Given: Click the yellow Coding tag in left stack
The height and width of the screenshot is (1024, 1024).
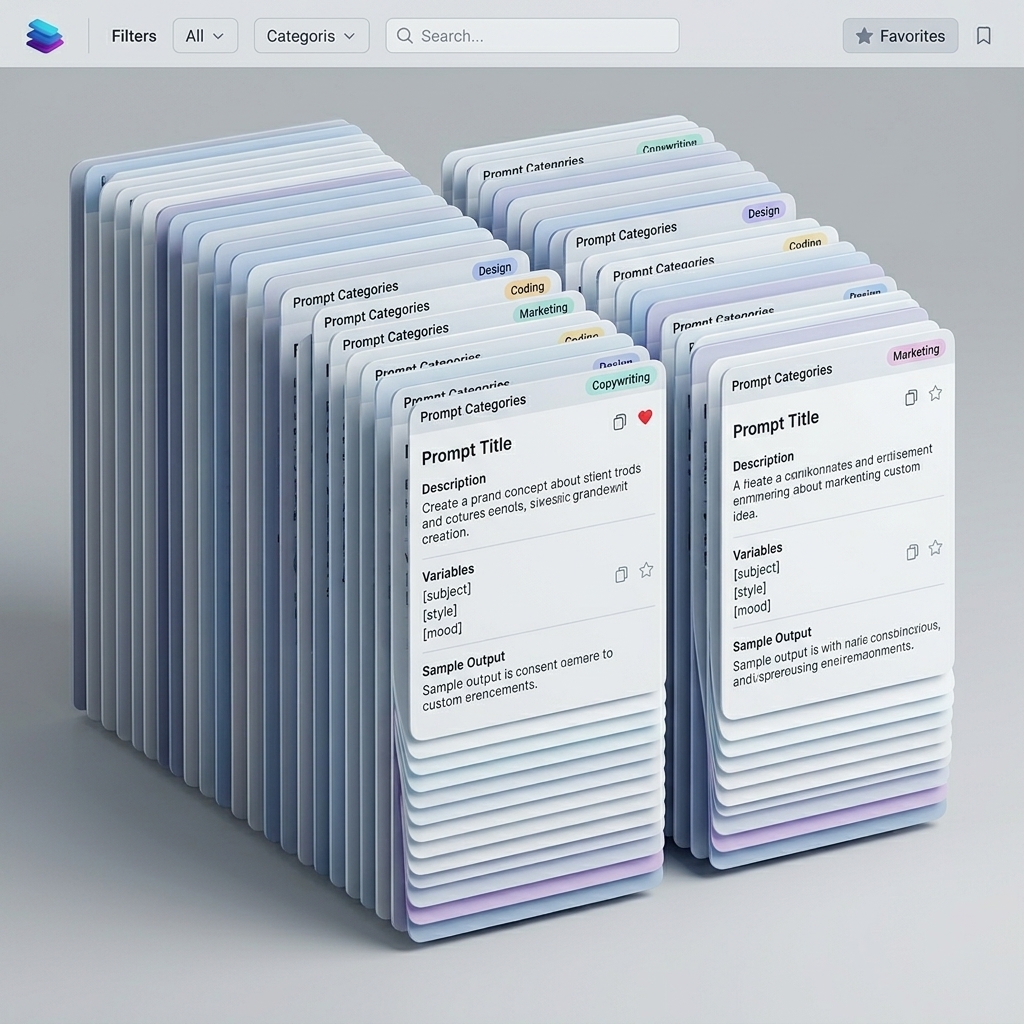Looking at the screenshot, I should (x=527, y=288).
